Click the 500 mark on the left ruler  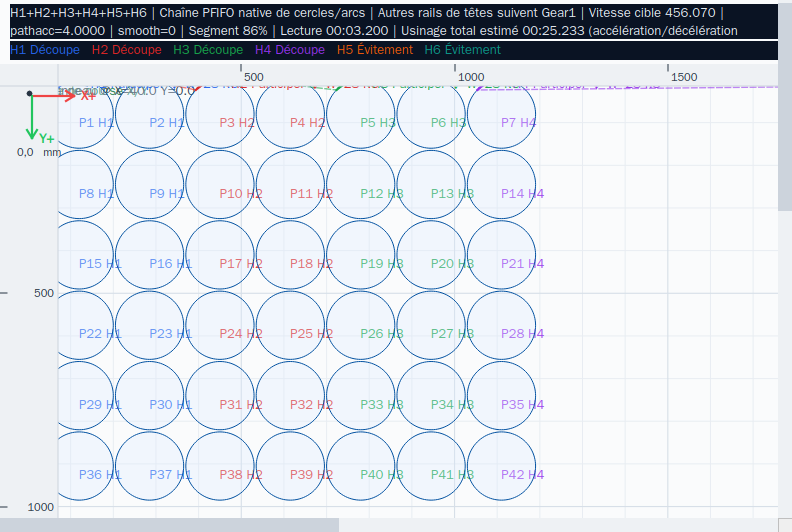44,293
